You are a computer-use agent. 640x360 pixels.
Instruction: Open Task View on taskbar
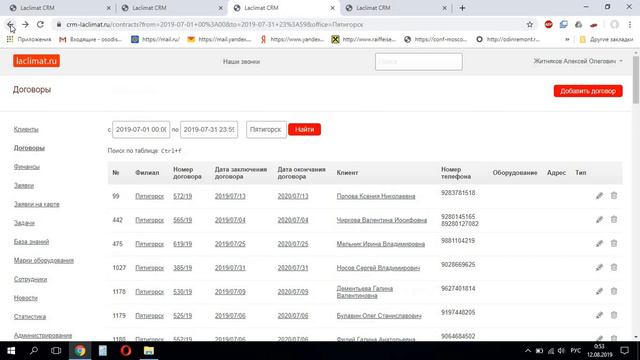point(56,351)
